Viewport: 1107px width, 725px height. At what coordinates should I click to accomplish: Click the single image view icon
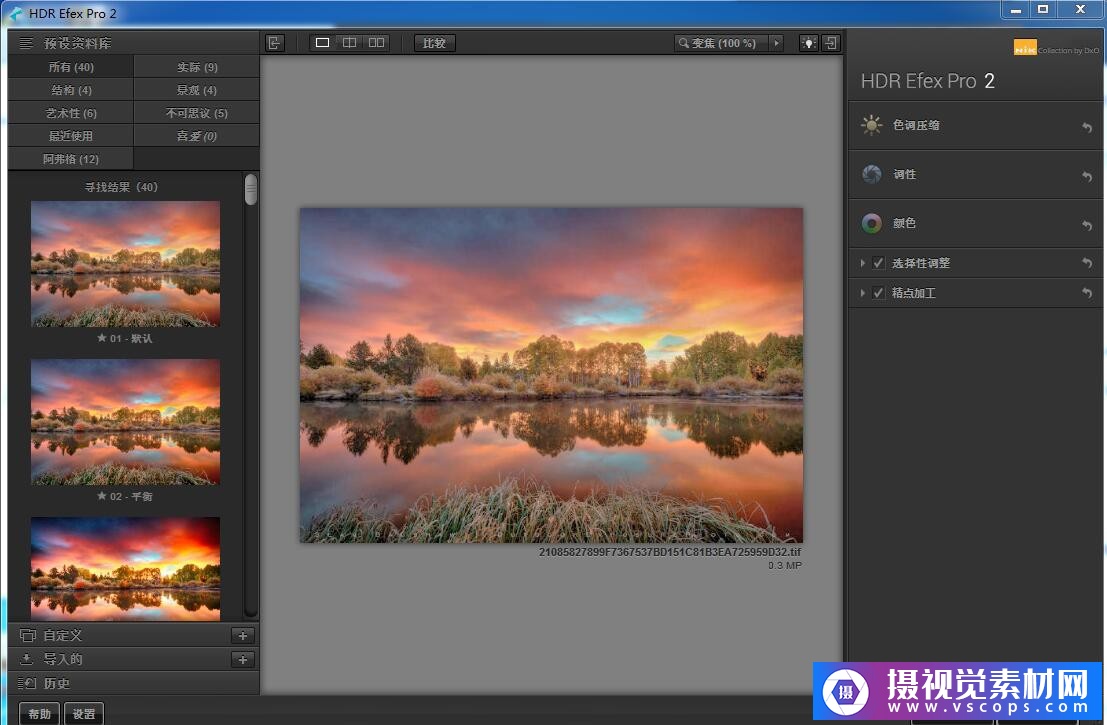(322, 43)
